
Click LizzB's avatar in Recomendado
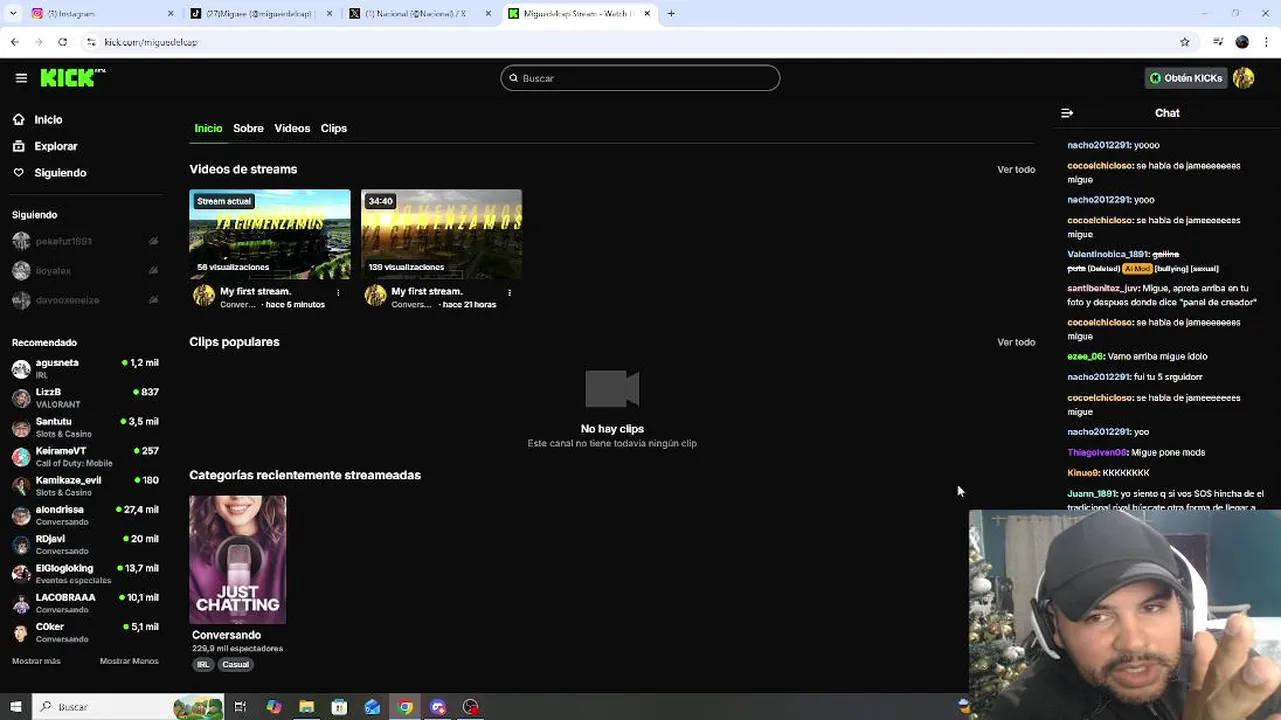[21, 398]
